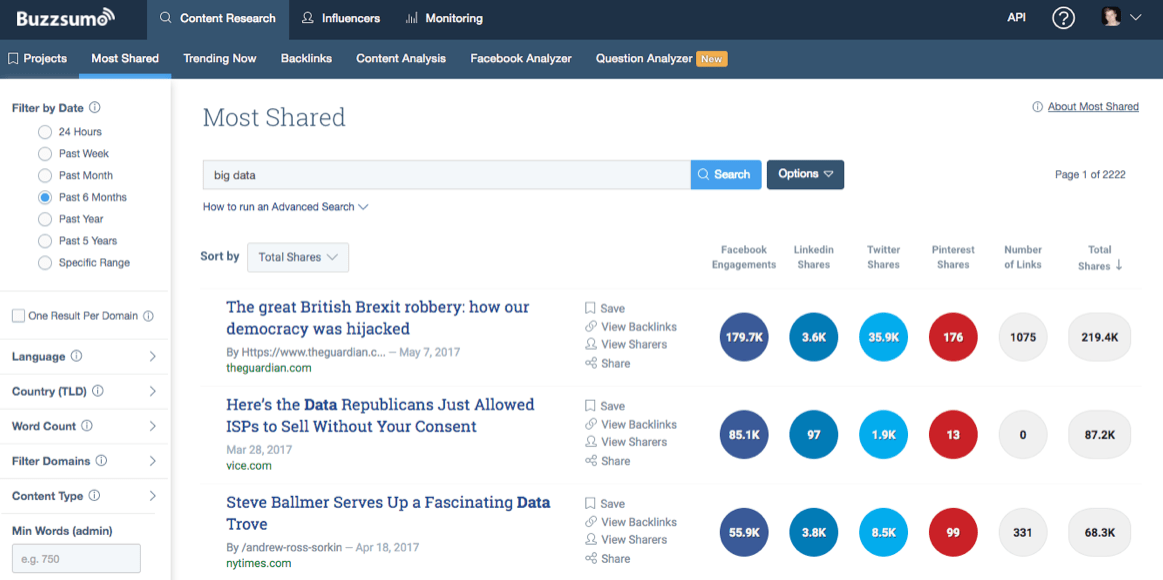The height and width of the screenshot is (580, 1163).
Task: Click the user profile avatar
Action: (1111, 18)
